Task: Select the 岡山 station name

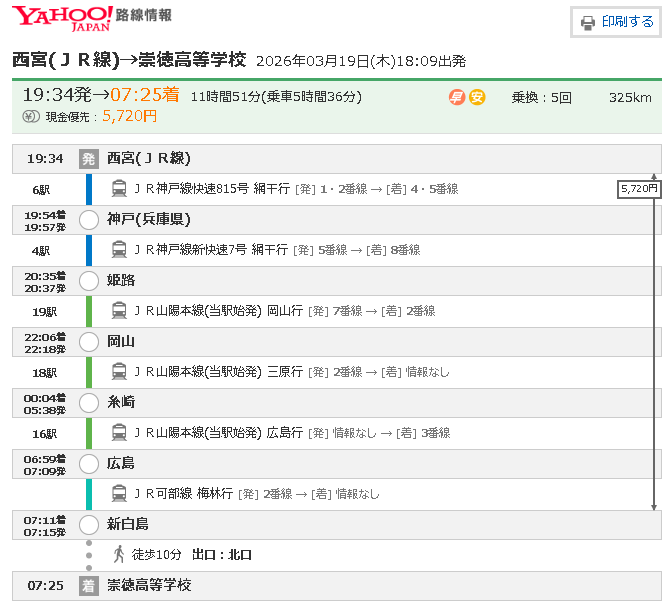Action: [121, 341]
